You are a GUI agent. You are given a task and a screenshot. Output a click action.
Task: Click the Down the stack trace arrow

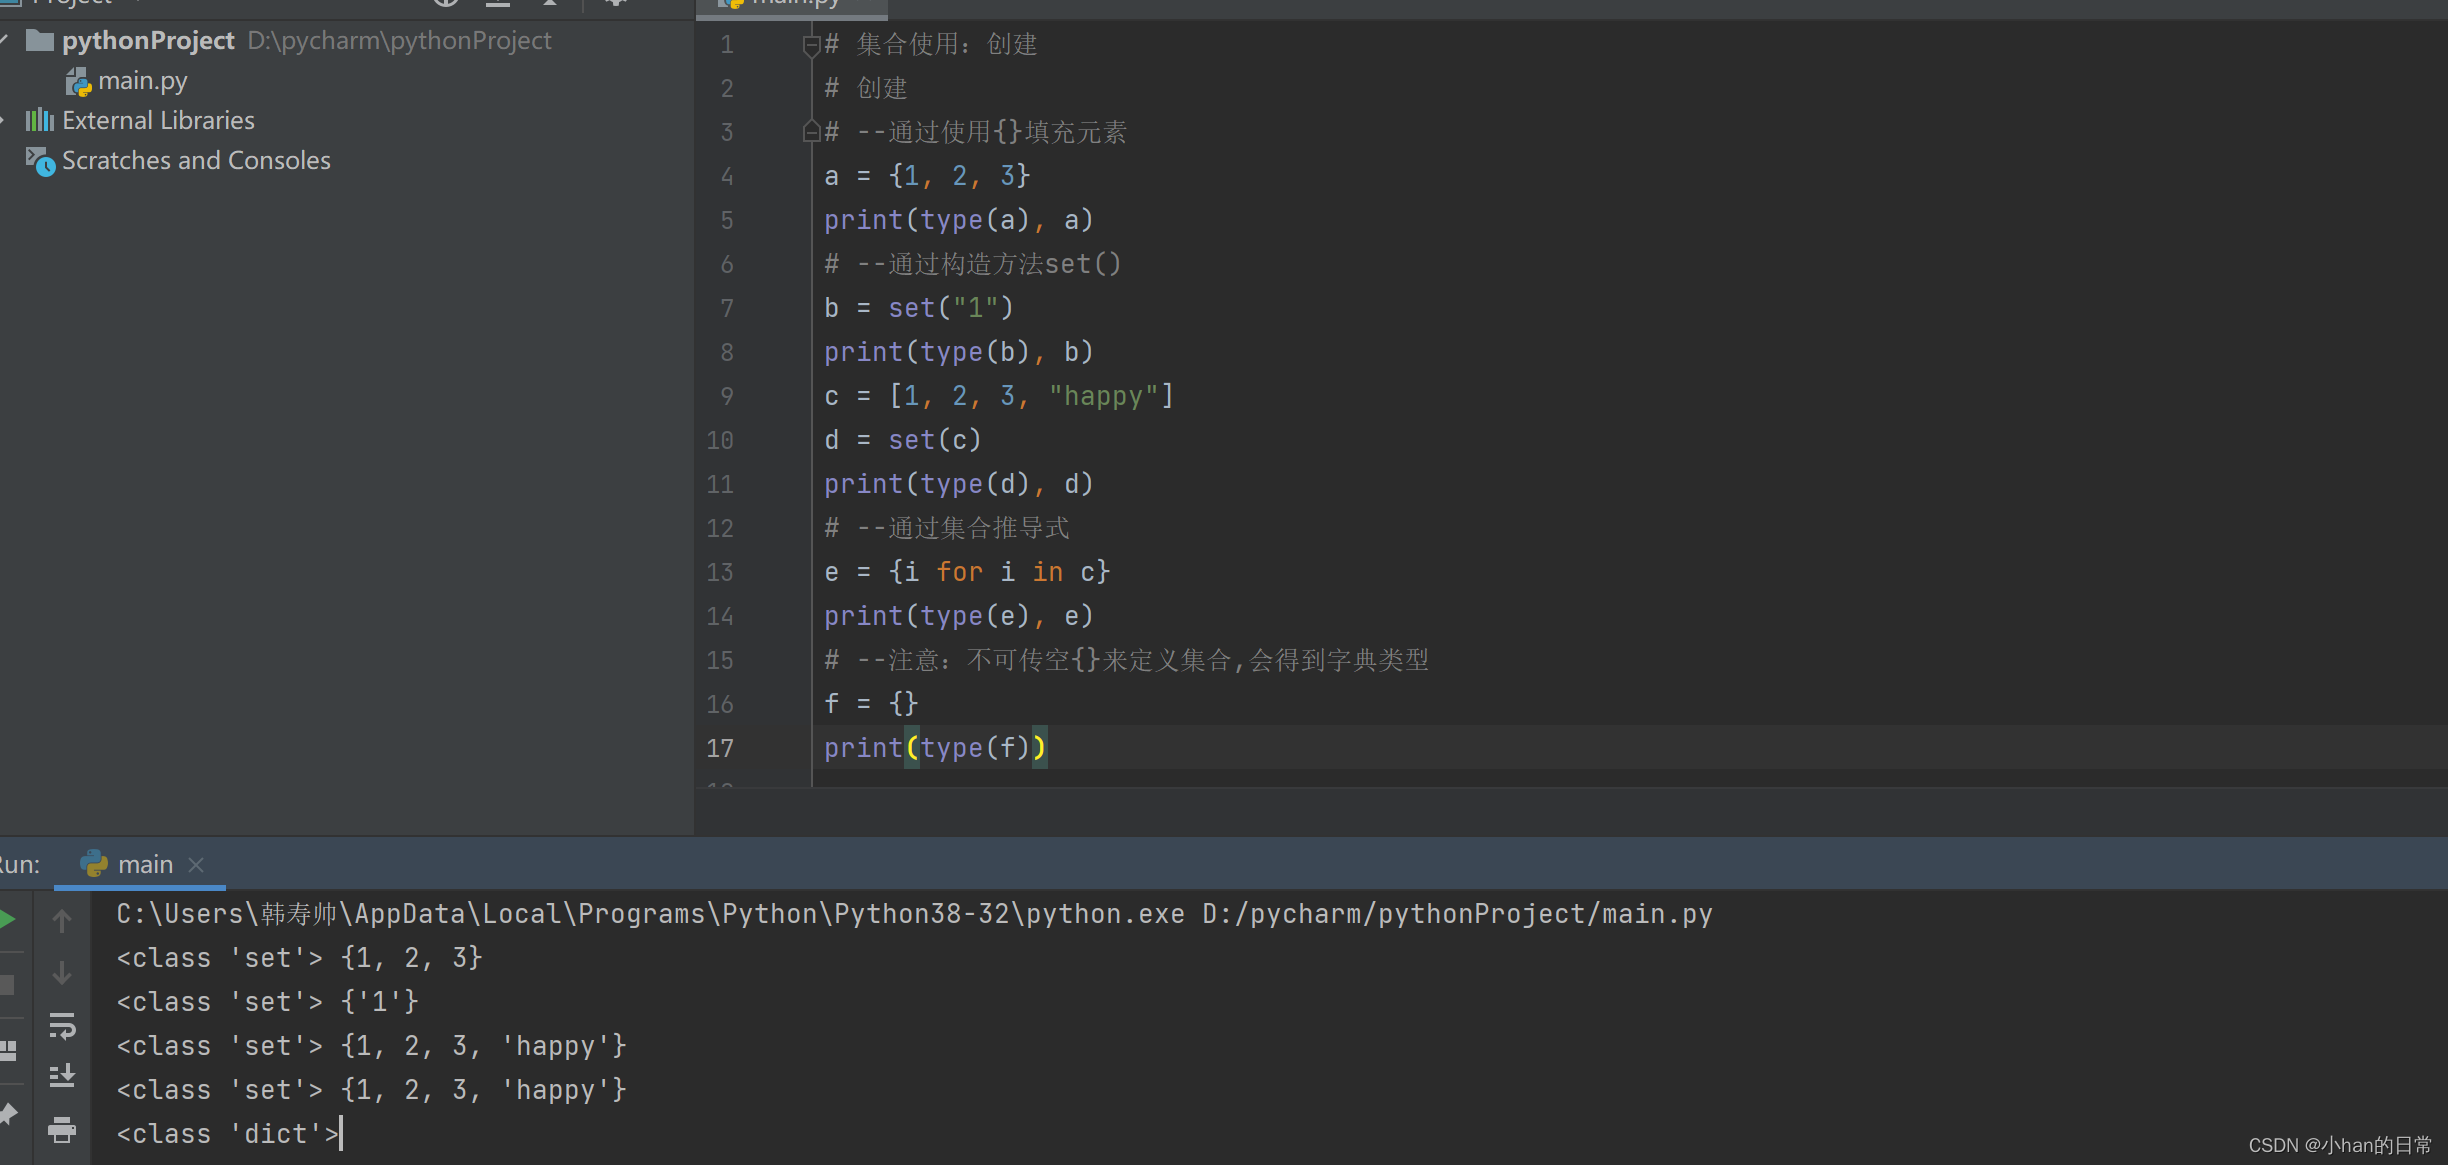point(62,973)
